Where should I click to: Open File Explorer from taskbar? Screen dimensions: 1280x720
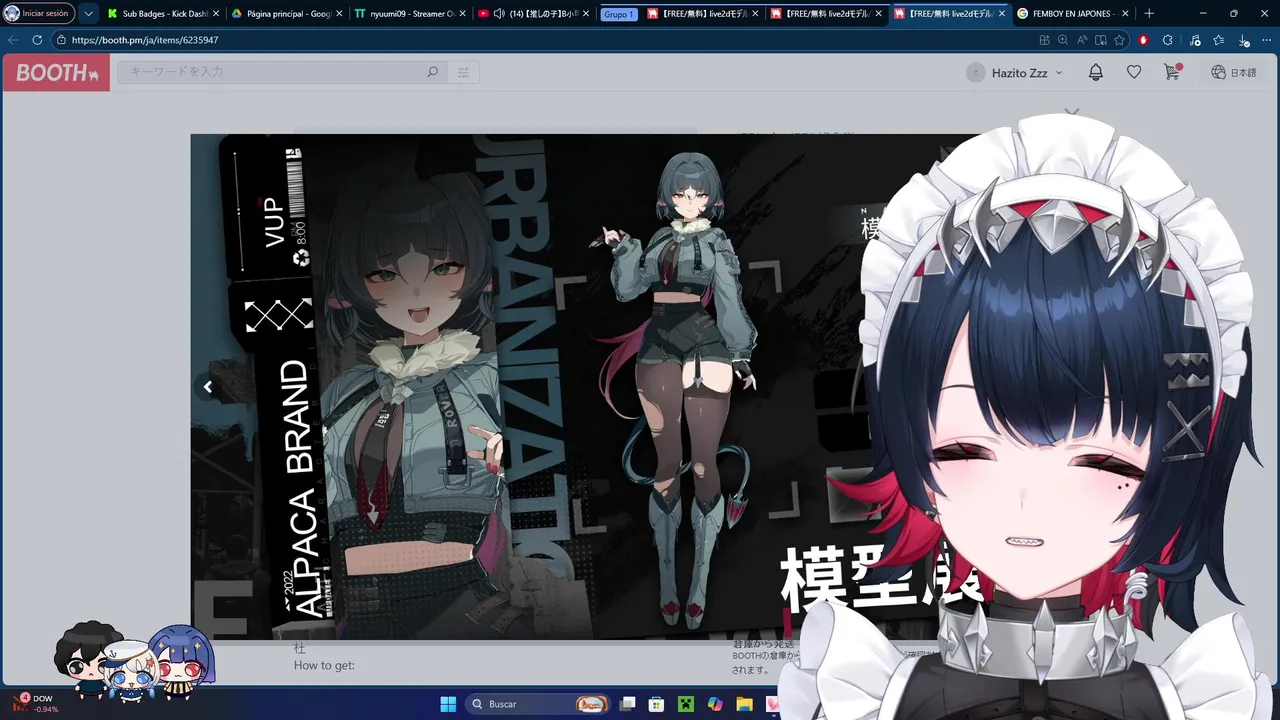(744, 704)
